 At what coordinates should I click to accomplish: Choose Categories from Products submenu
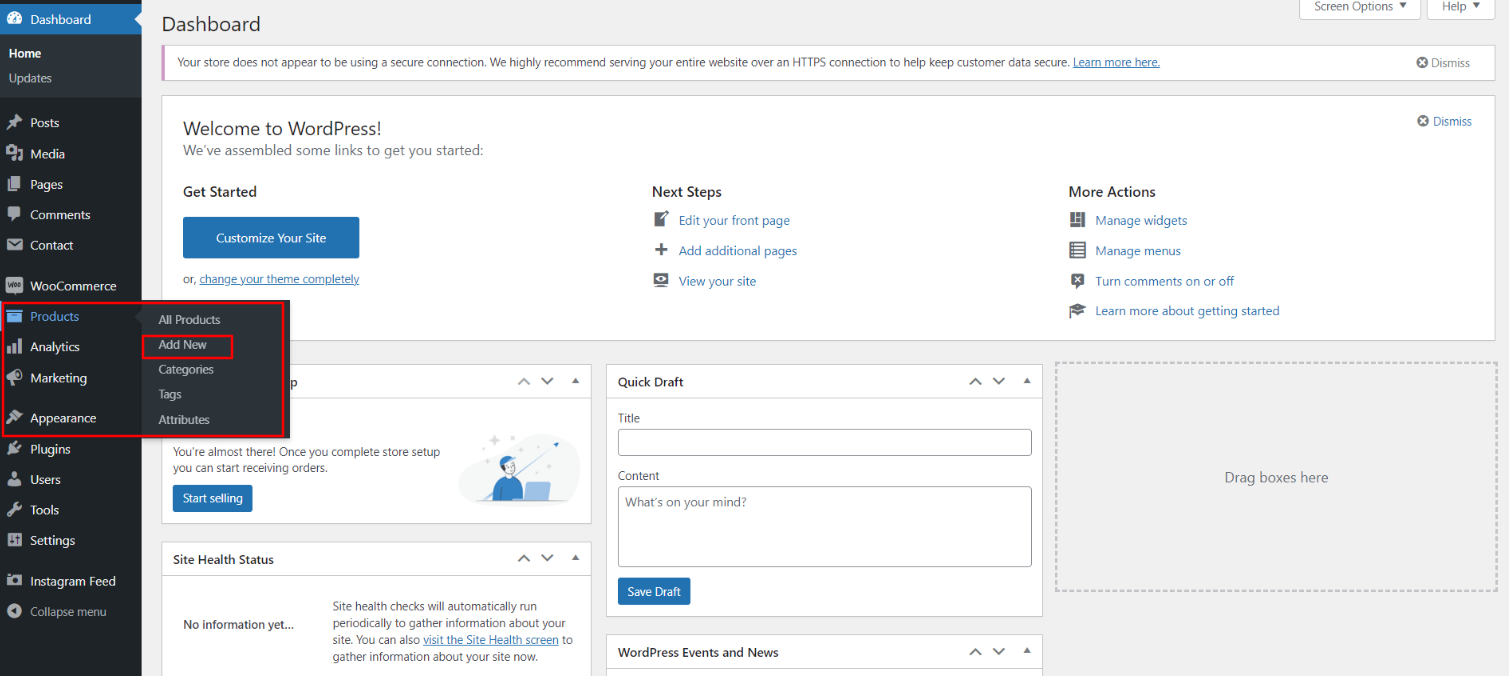[x=186, y=370]
